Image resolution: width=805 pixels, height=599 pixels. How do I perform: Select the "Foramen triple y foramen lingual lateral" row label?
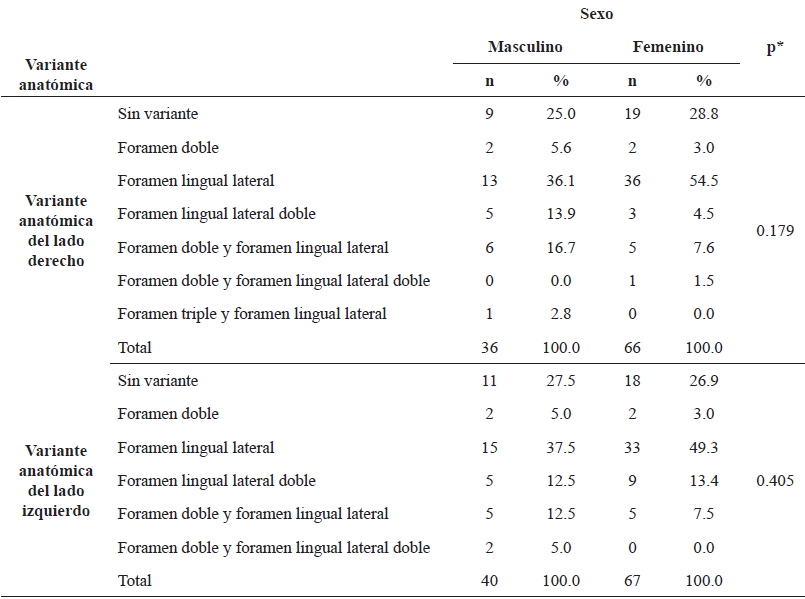pos(252,314)
